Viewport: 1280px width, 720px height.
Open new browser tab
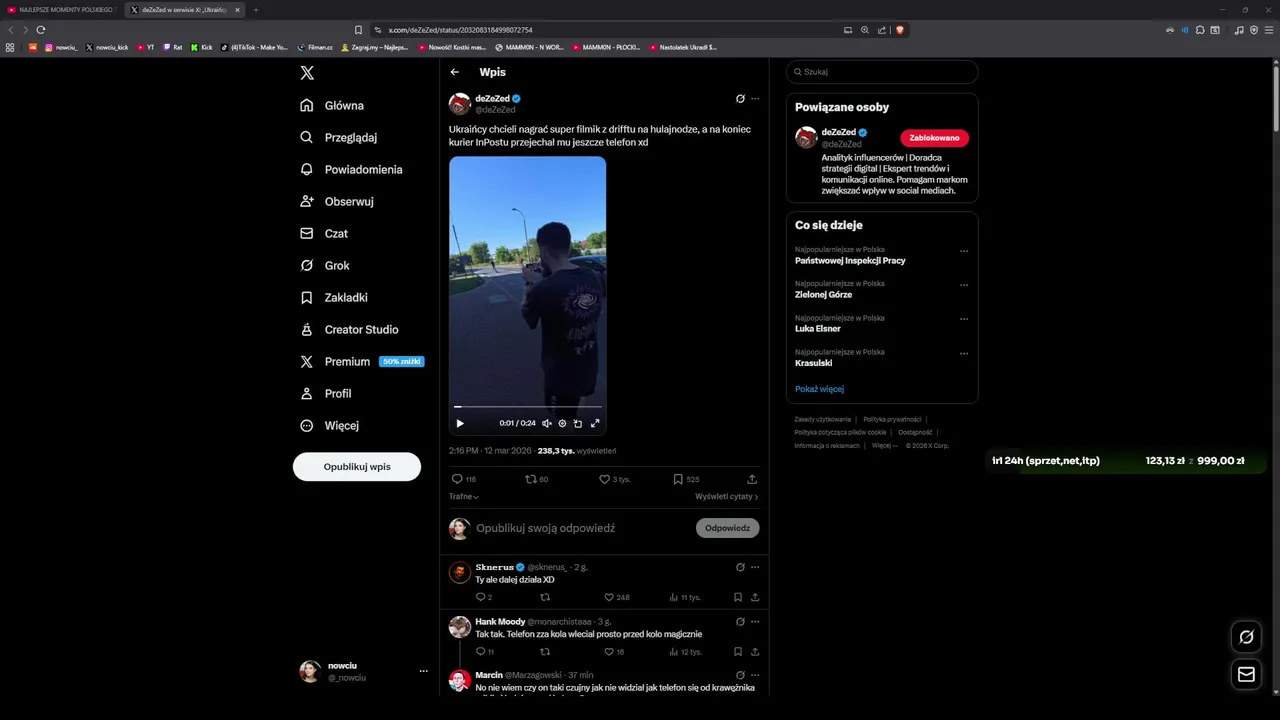255,10
